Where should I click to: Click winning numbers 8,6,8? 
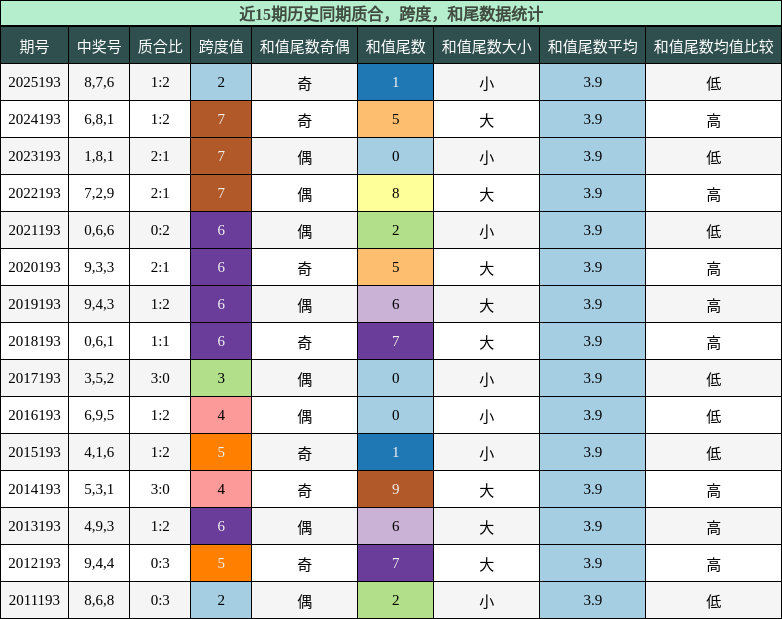coord(99,600)
